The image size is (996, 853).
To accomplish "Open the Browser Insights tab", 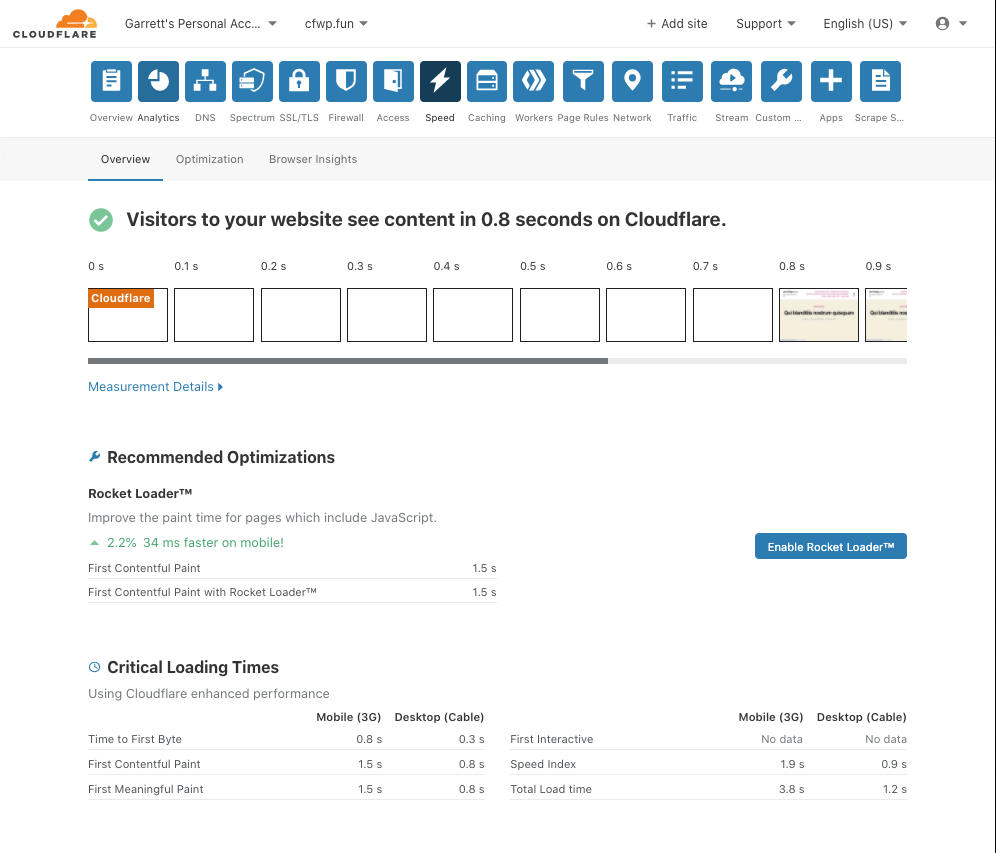I will [313, 159].
